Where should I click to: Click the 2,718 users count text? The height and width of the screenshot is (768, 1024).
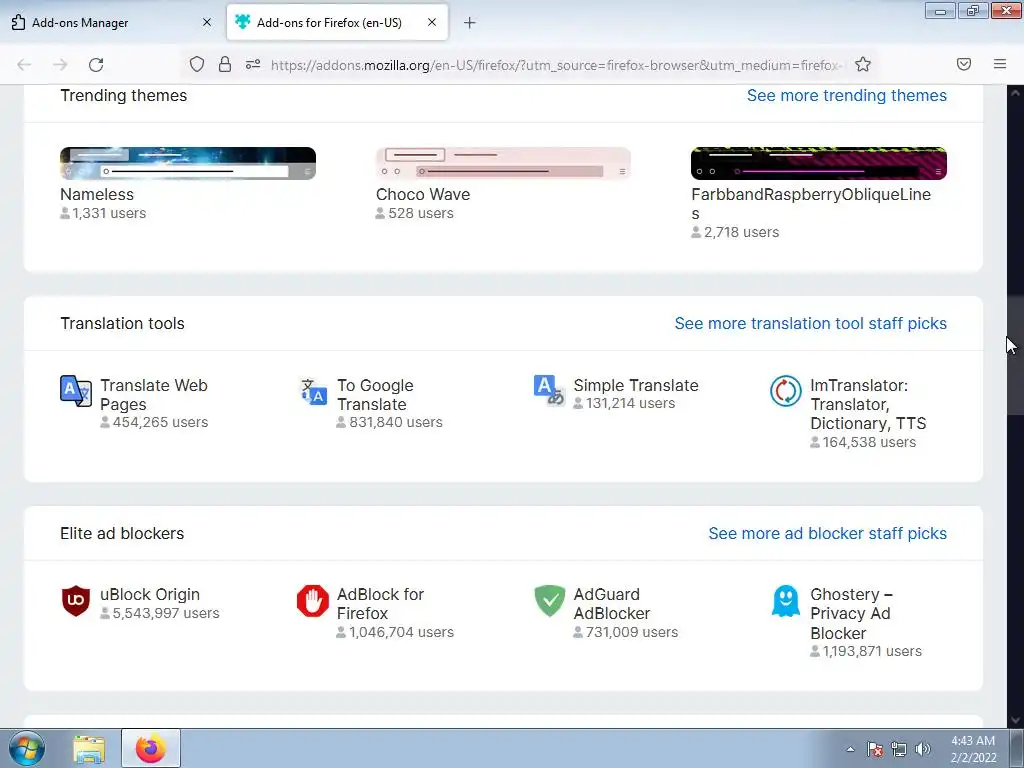tap(741, 232)
